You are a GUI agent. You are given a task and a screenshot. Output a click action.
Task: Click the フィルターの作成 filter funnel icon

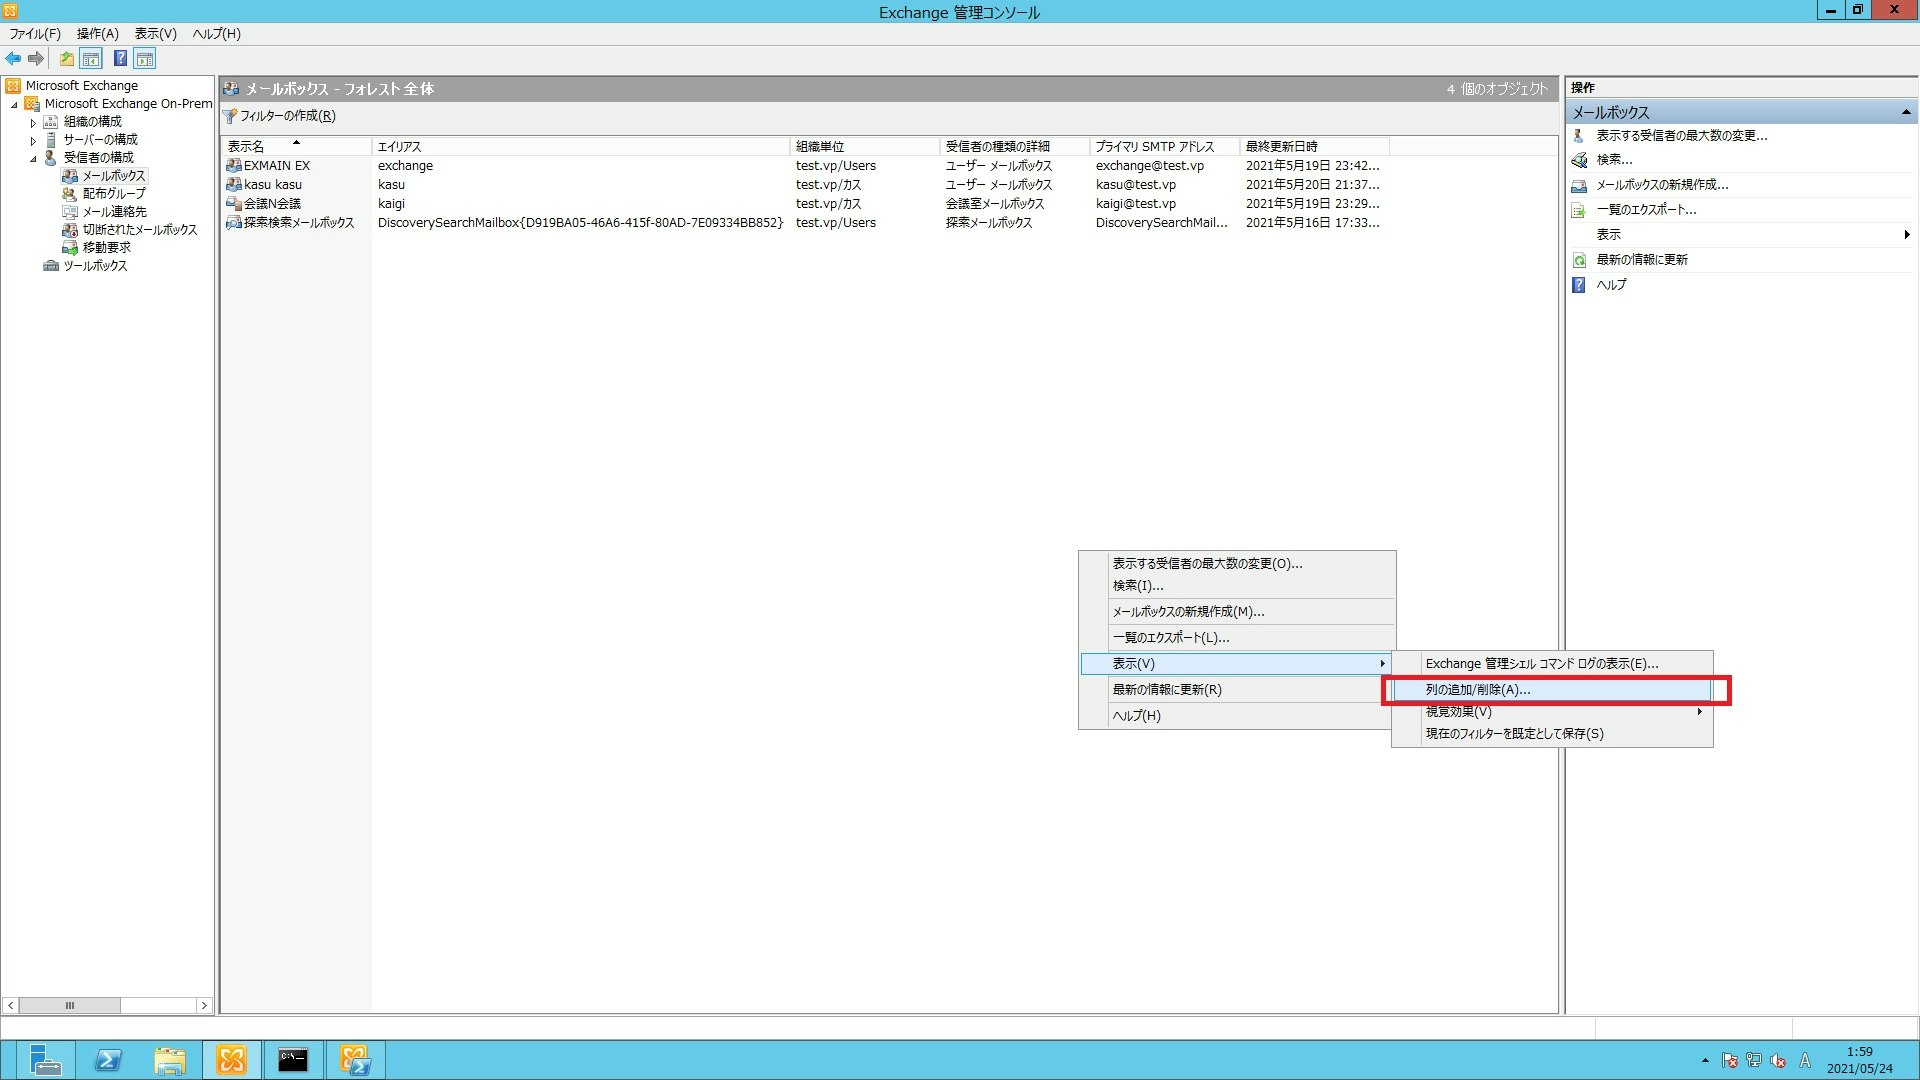click(230, 117)
